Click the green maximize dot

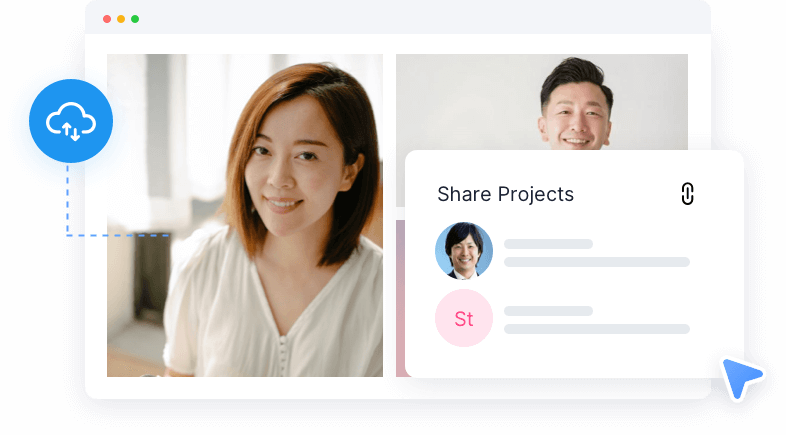coord(135,19)
